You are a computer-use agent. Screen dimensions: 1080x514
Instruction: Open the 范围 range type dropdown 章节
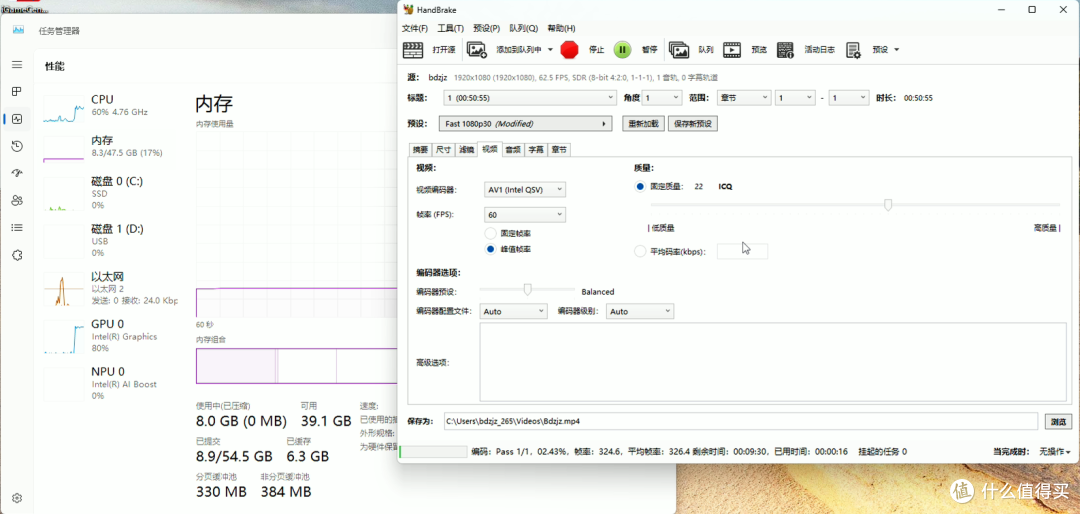[x=744, y=98]
